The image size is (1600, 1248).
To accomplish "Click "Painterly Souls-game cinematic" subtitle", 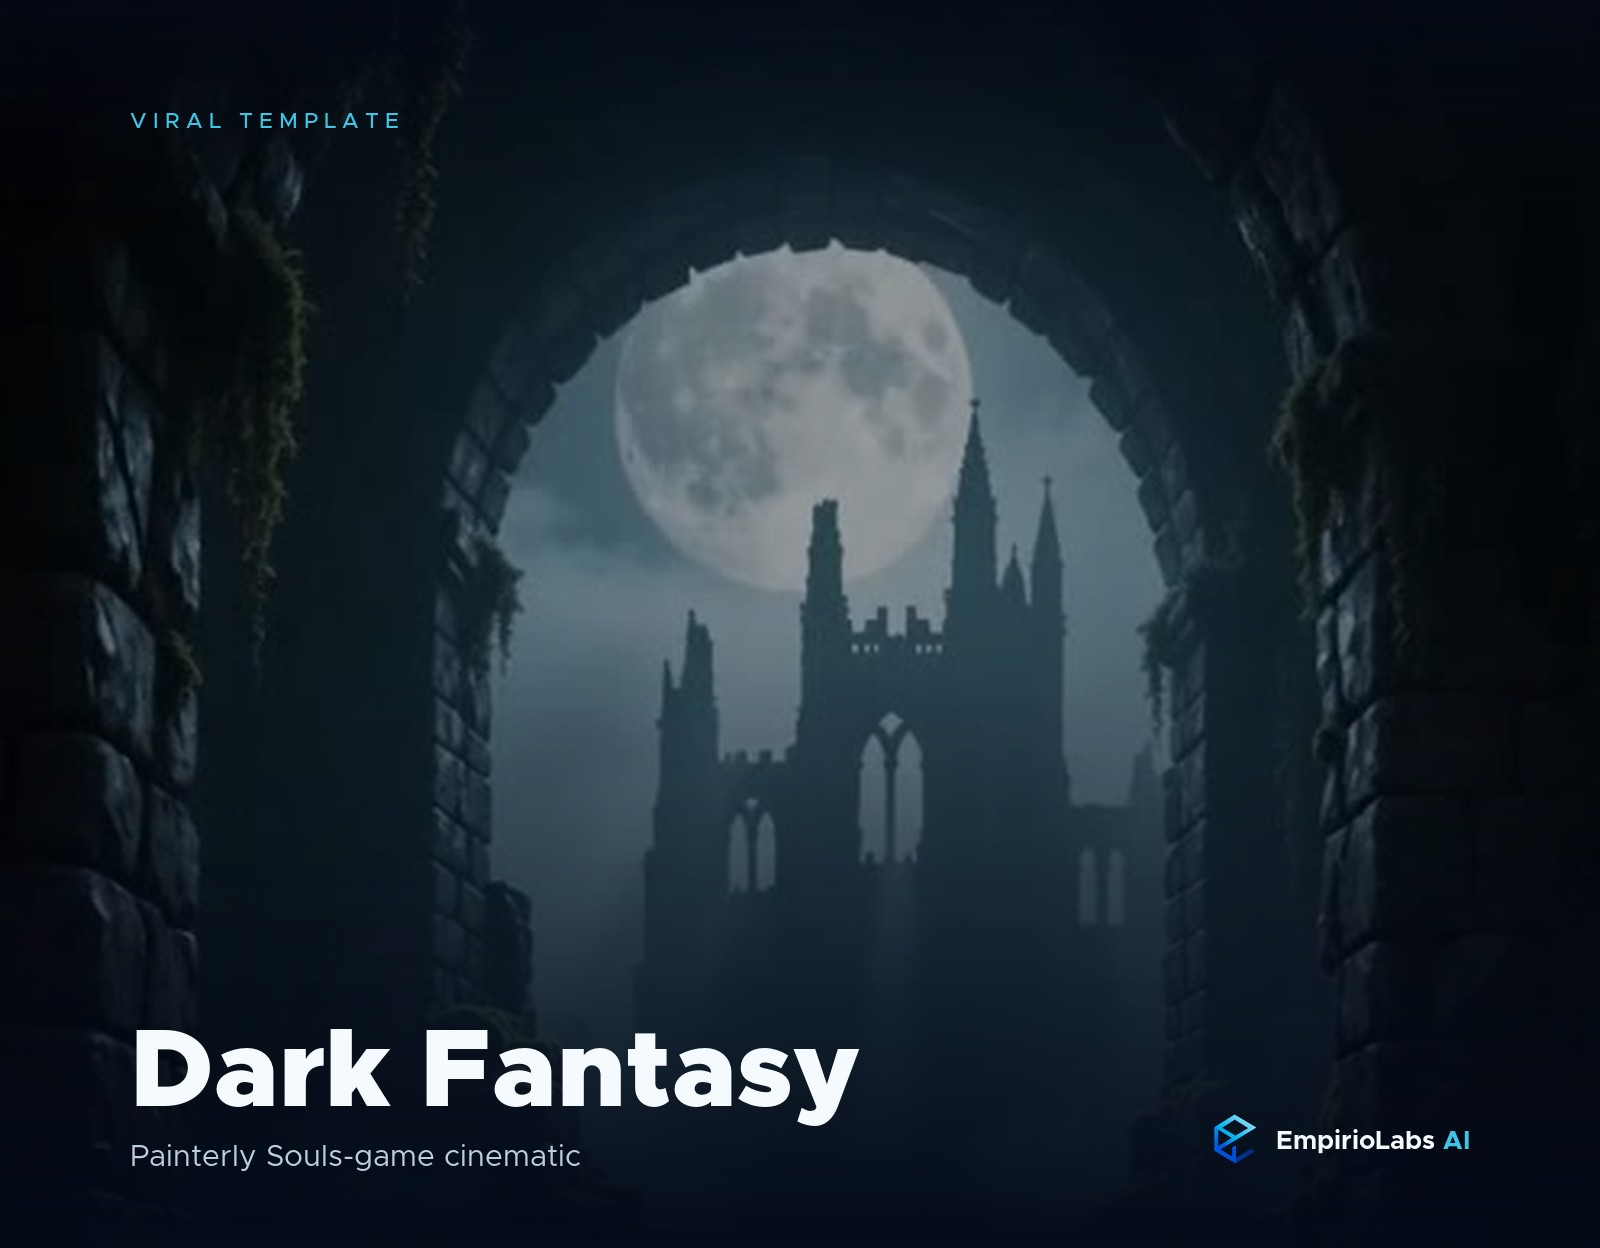I will click(x=355, y=1157).
